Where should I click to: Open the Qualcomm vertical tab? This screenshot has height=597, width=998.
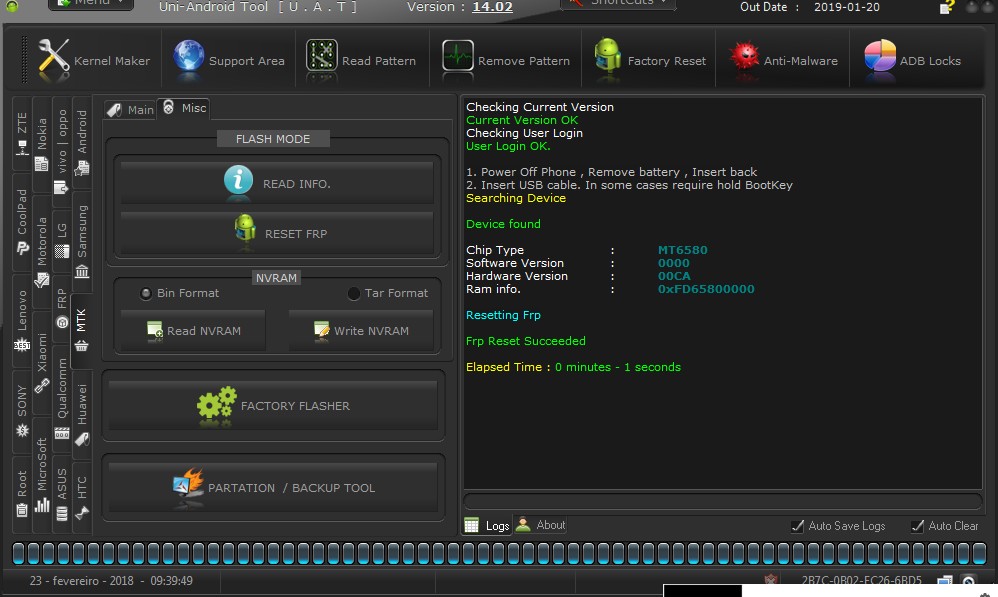coord(62,398)
